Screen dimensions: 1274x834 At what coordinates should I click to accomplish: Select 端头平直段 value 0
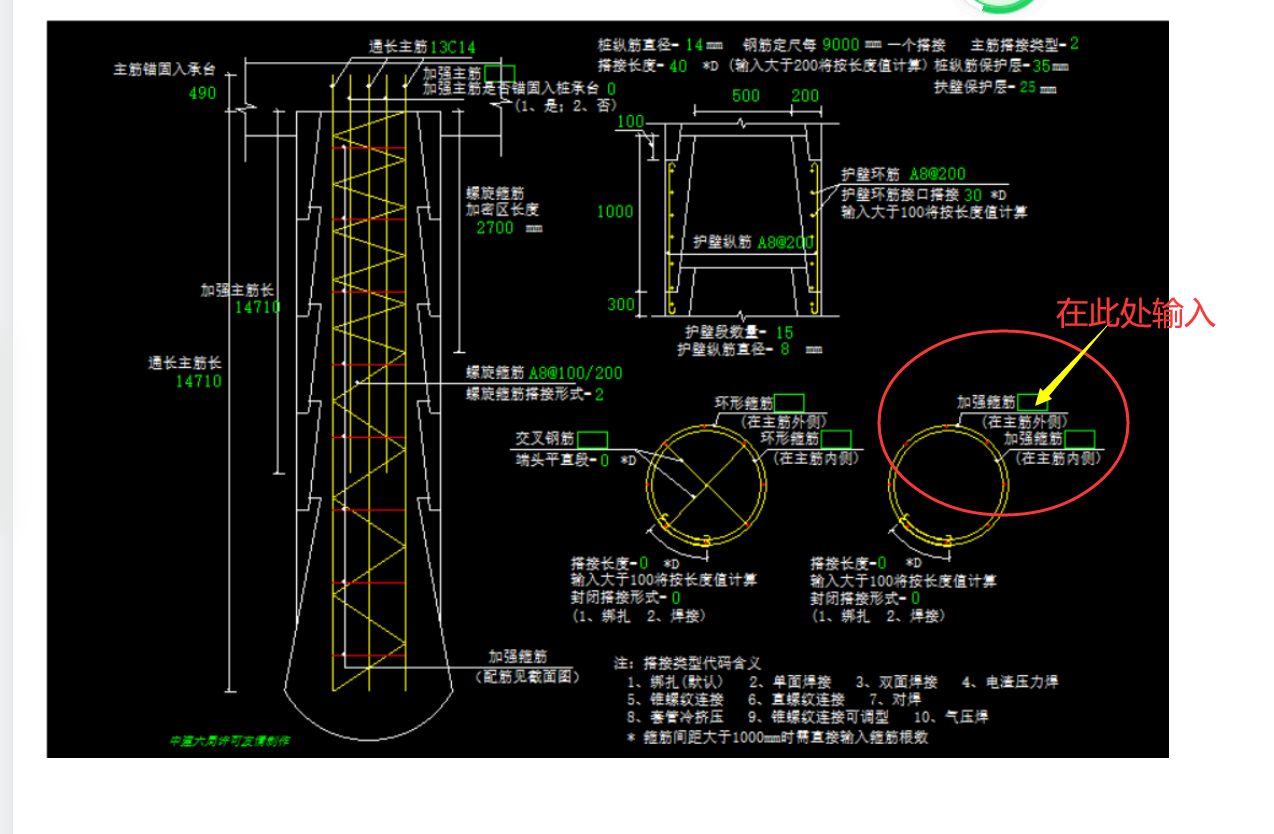(605, 461)
